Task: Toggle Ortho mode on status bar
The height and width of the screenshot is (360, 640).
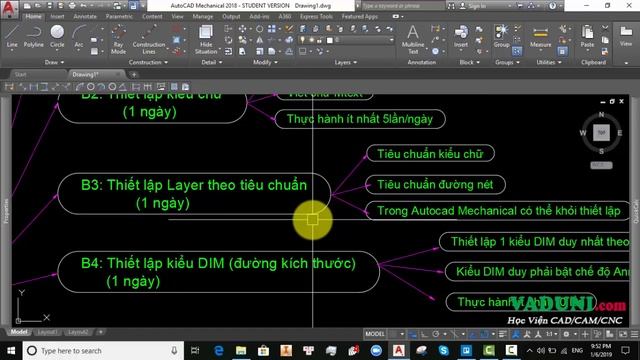Action: point(424,334)
